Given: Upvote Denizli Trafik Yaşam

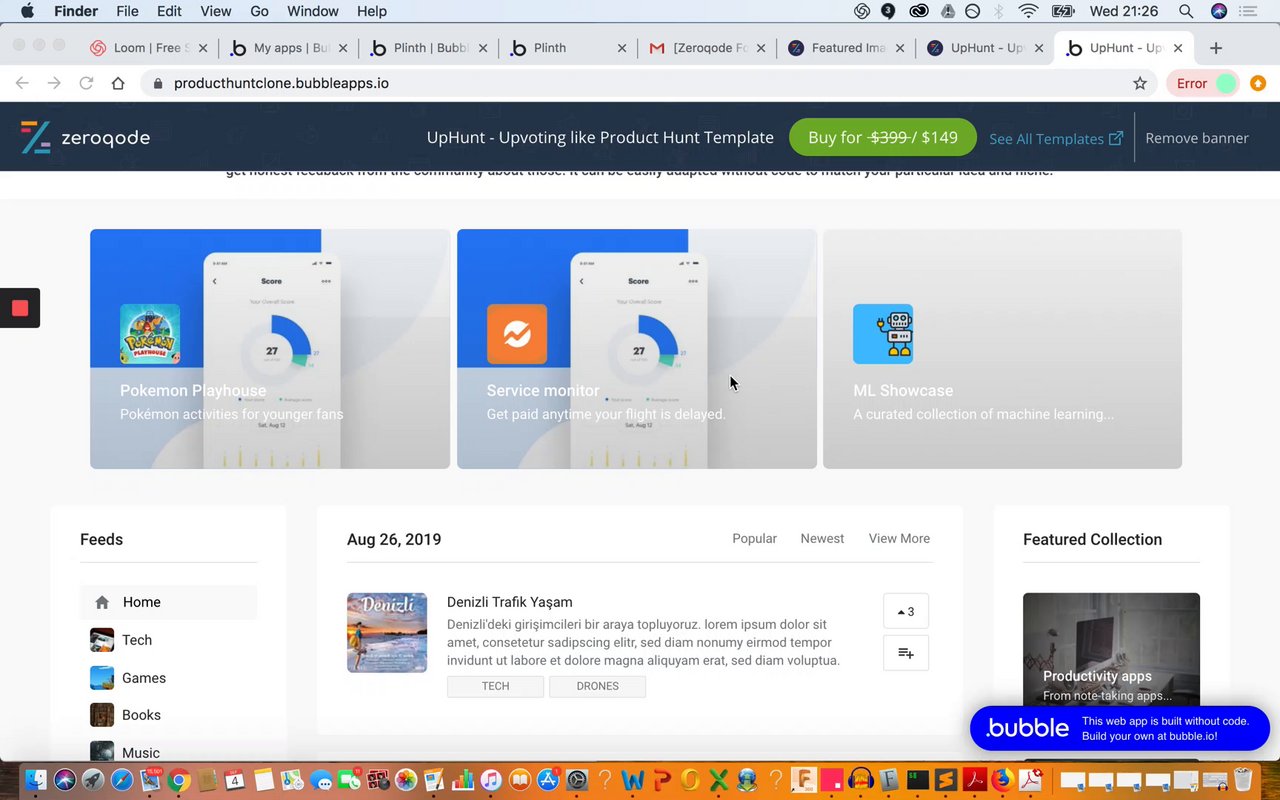Looking at the screenshot, I should point(906,611).
